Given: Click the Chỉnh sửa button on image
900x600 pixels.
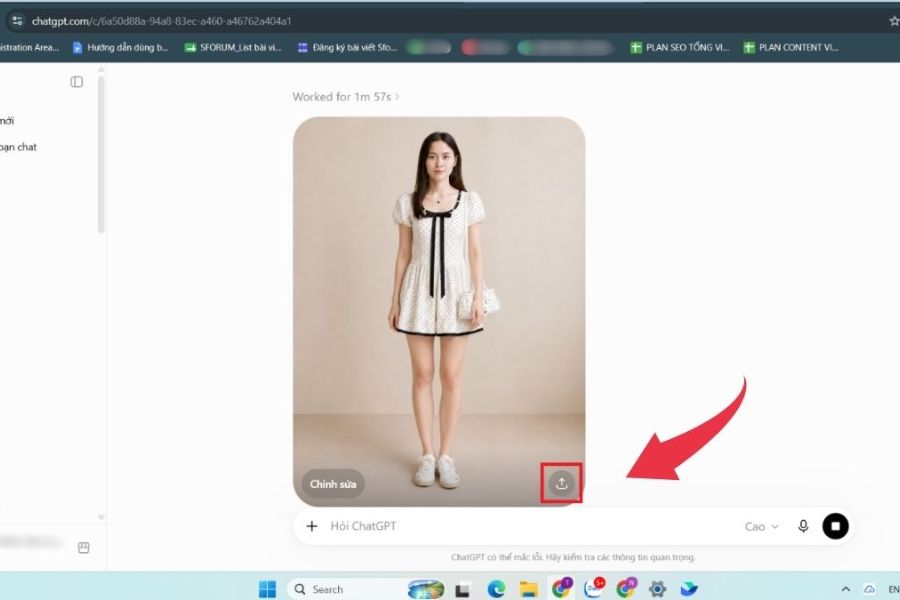Looking at the screenshot, I should pos(333,484).
